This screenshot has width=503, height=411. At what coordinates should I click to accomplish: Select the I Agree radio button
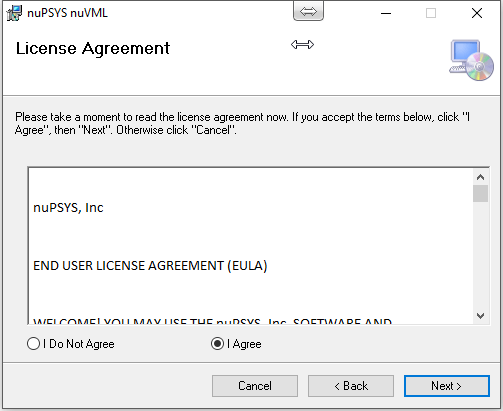(x=217, y=344)
